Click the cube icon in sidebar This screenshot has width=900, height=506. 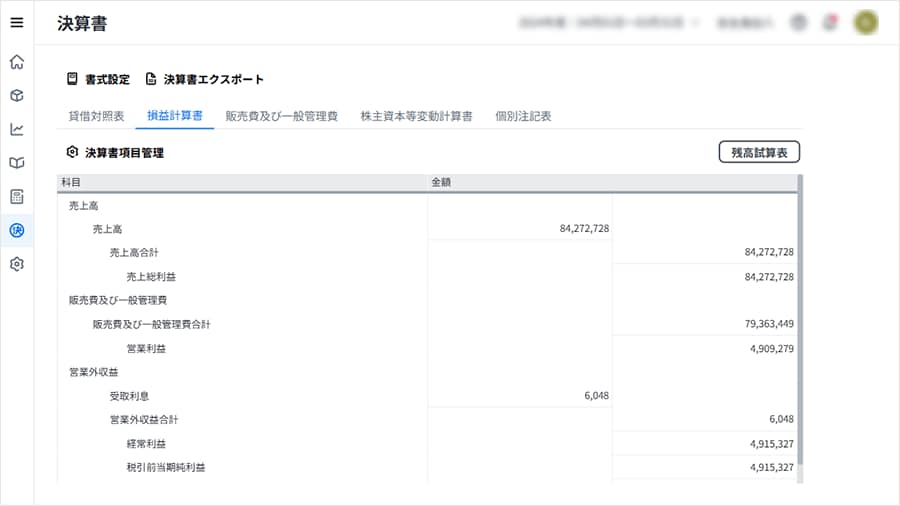click(17, 96)
